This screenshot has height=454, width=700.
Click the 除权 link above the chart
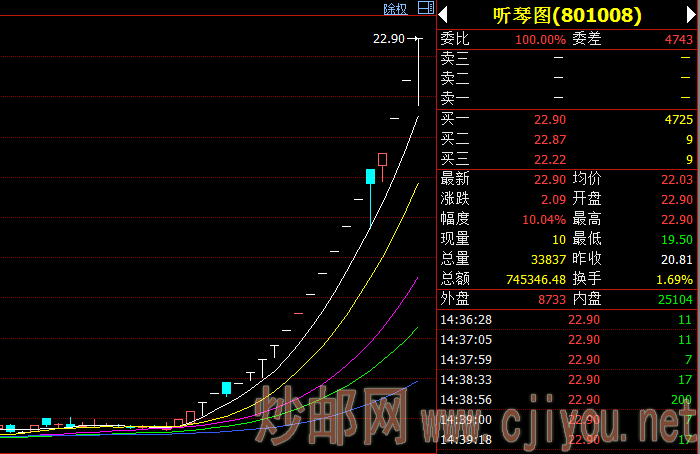pyautogui.click(x=395, y=9)
